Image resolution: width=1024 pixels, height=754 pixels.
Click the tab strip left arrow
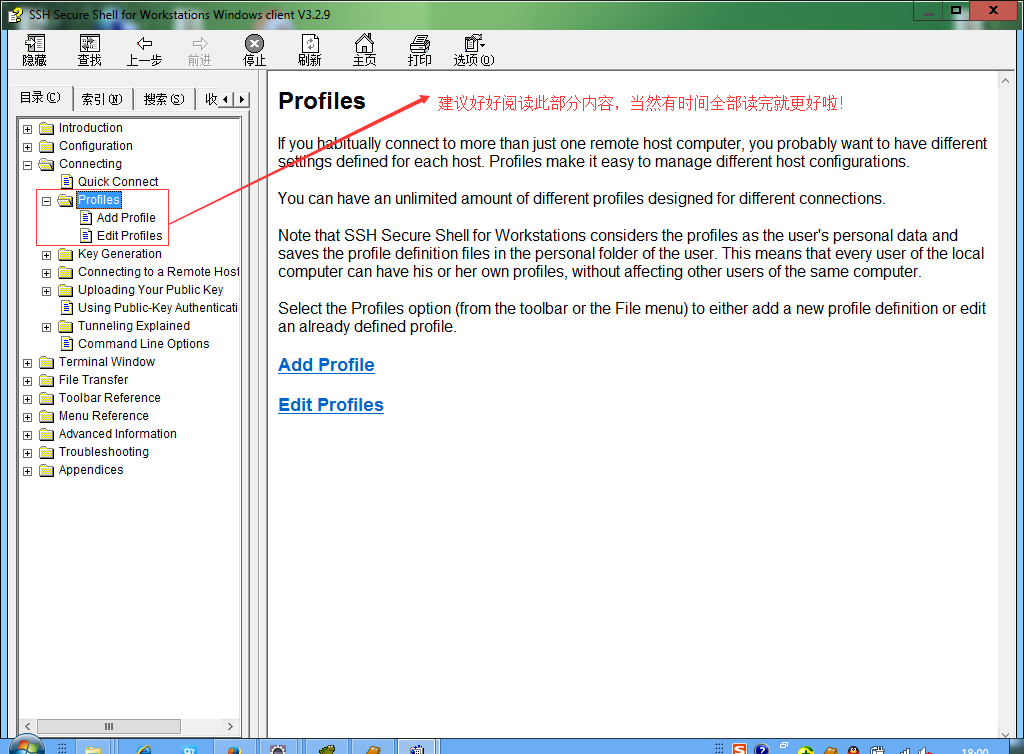point(226,99)
